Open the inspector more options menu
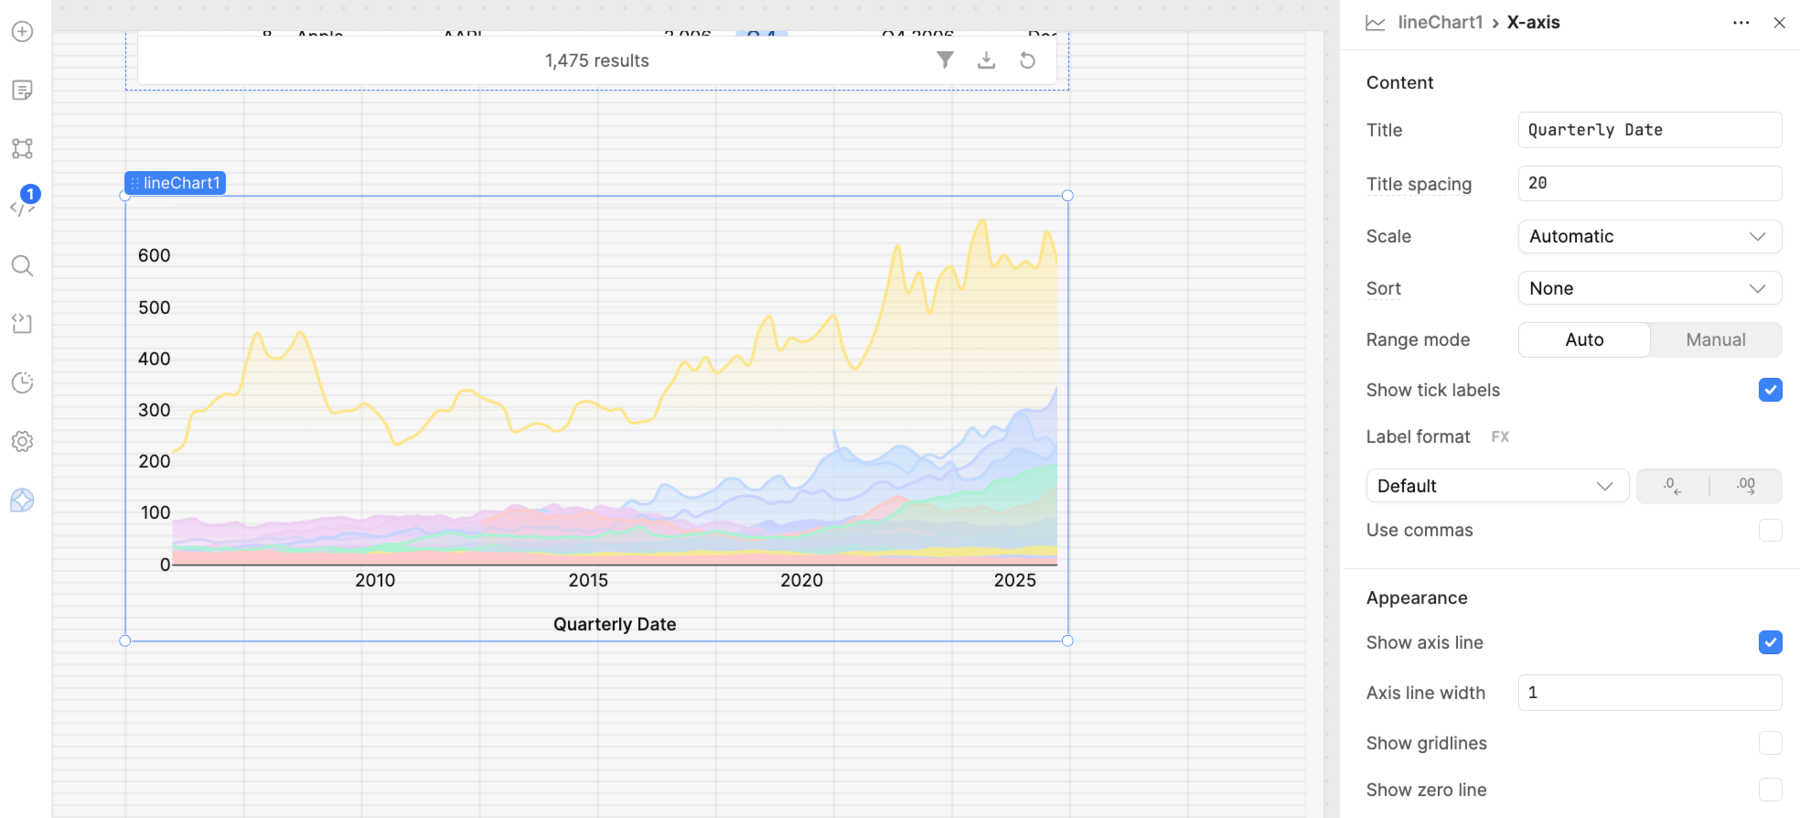 [1741, 22]
